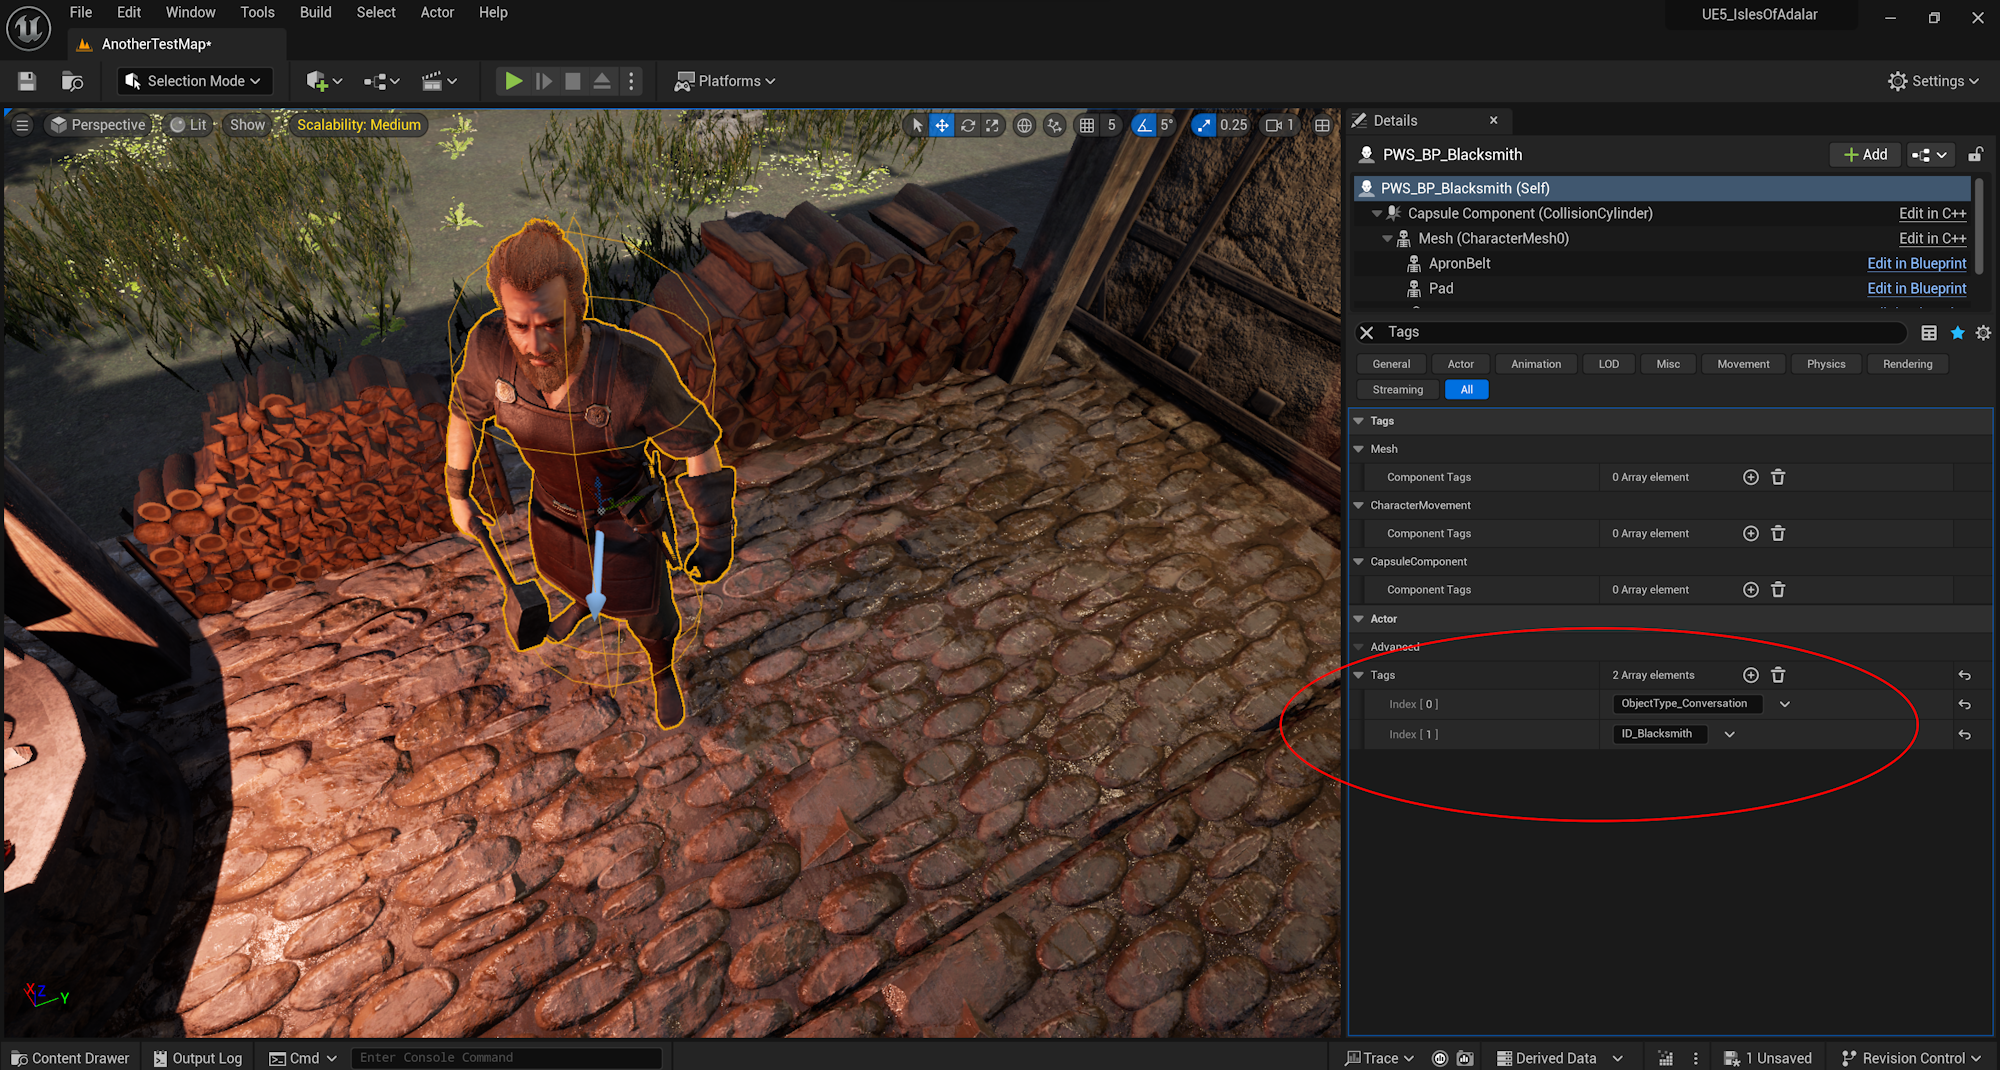Click the Play in editor button

click(x=513, y=81)
